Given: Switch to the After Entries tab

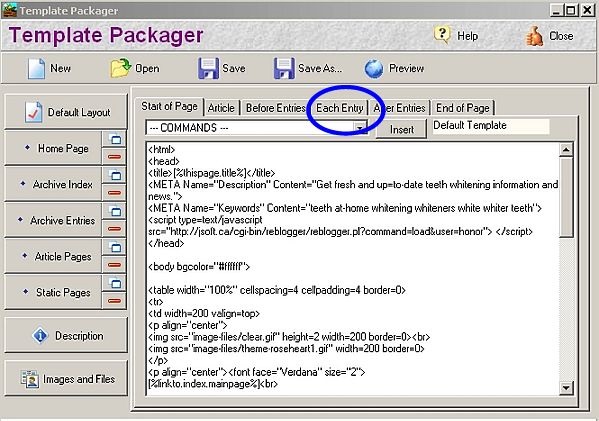Looking at the screenshot, I should click(400, 108).
